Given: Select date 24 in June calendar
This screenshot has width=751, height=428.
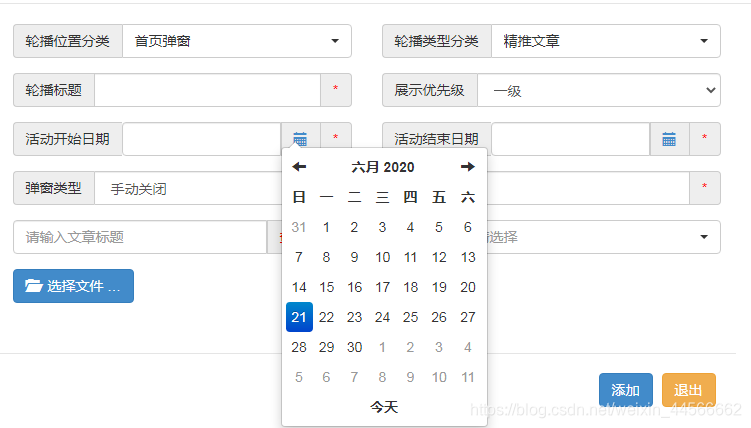Looking at the screenshot, I should 382,317.
